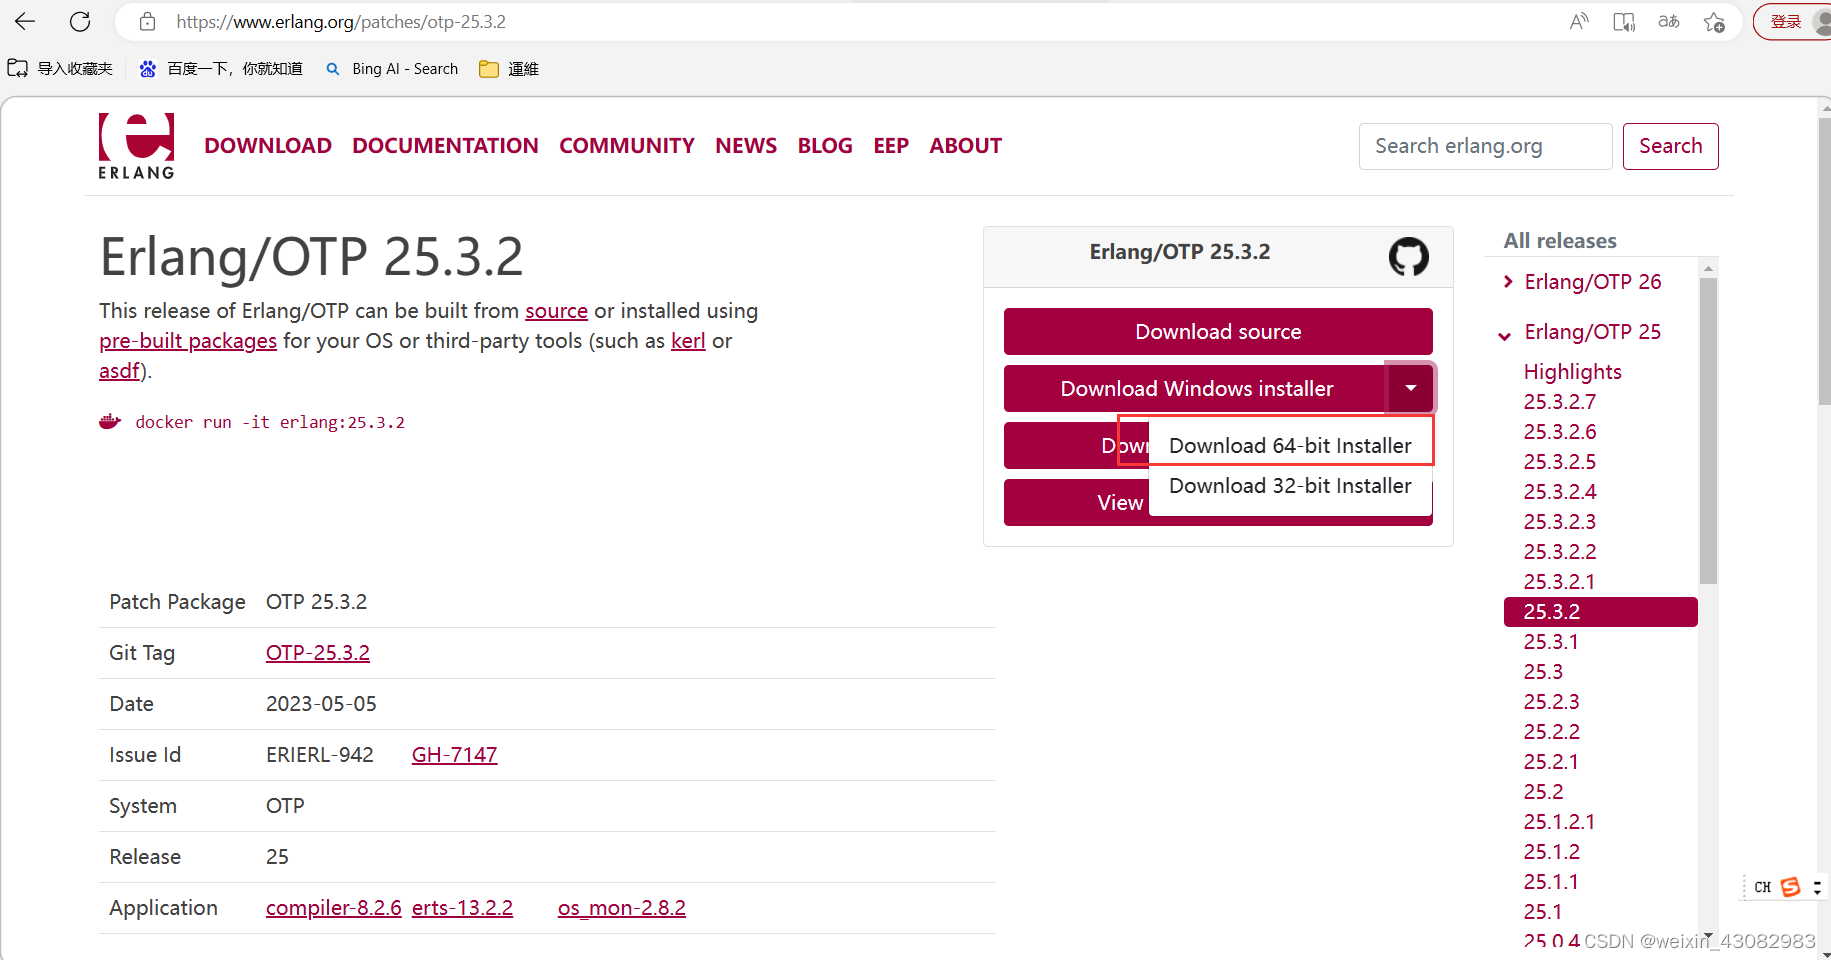1831x960 pixels.
Task: Click the Download source button
Action: tap(1217, 331)
